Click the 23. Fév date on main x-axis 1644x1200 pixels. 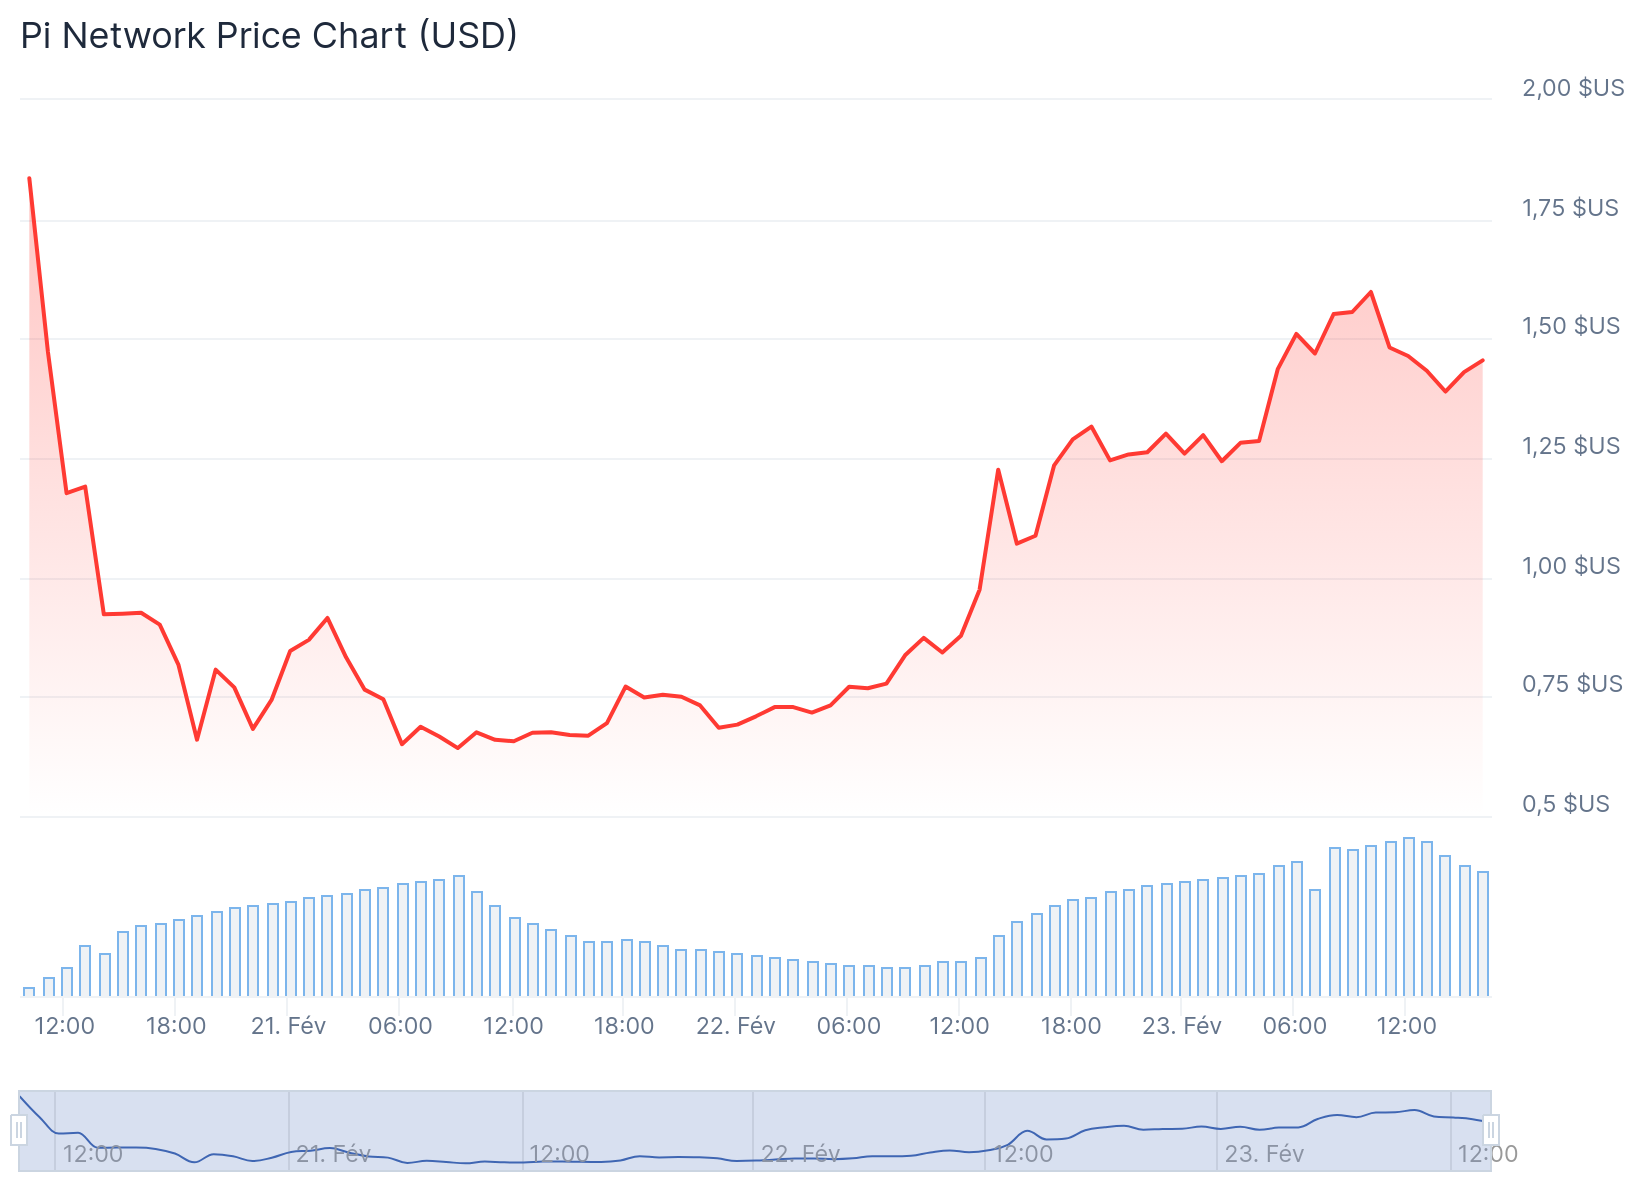(1182, 1026)
